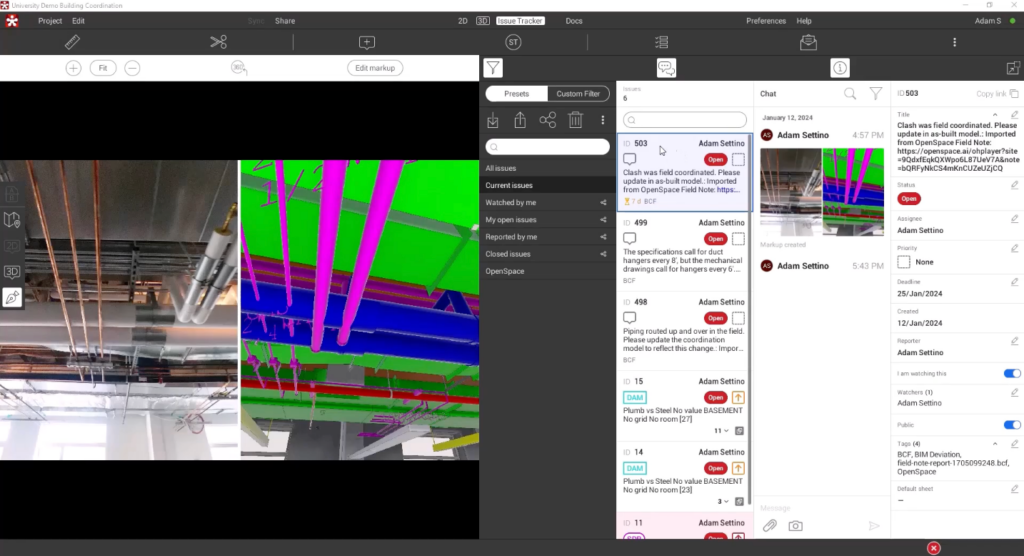The width and height of the screenshot is (1024, 556).
Task: Click the Copy link button
Action: pos(997,94)
